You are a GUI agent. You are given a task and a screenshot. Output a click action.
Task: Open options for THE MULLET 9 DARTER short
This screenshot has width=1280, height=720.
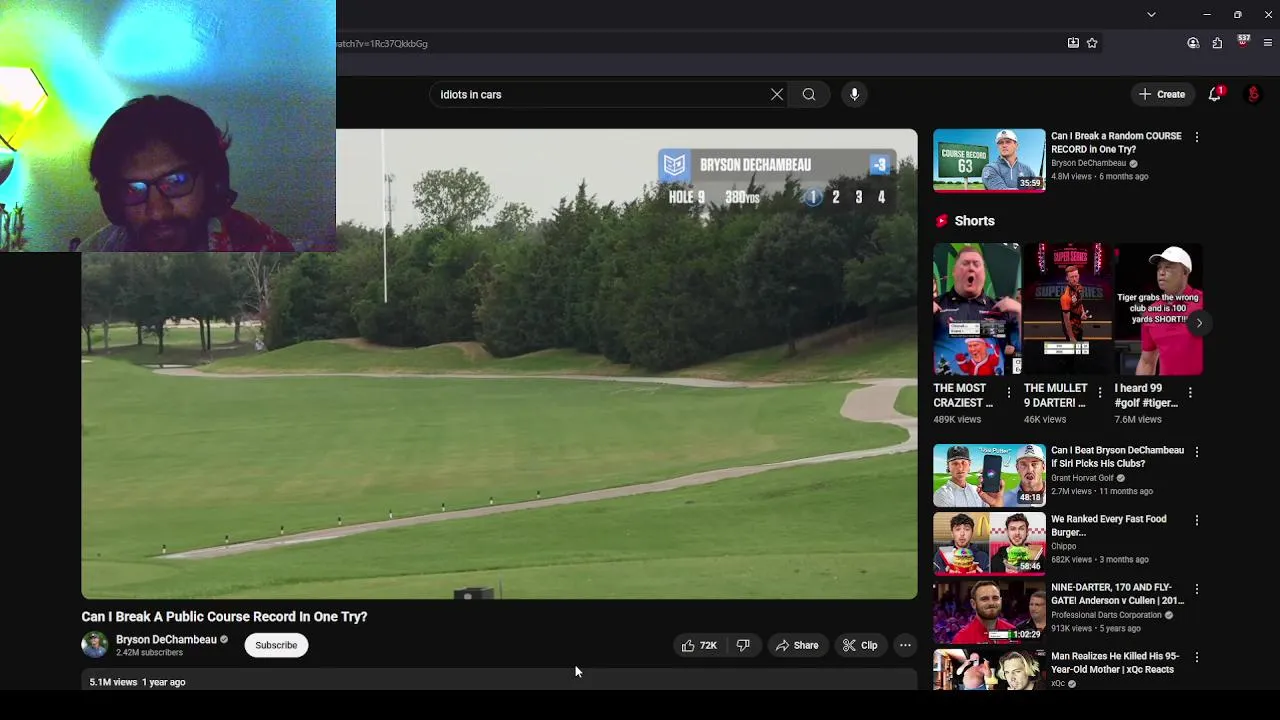(x=1100, y=392)
